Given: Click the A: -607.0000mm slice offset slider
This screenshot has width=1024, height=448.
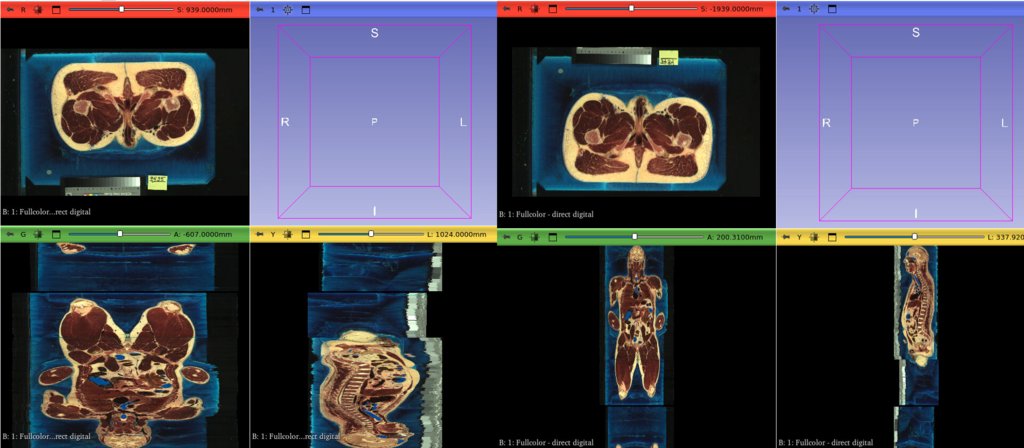Looking at the screenshot, I should click(120, 233).
